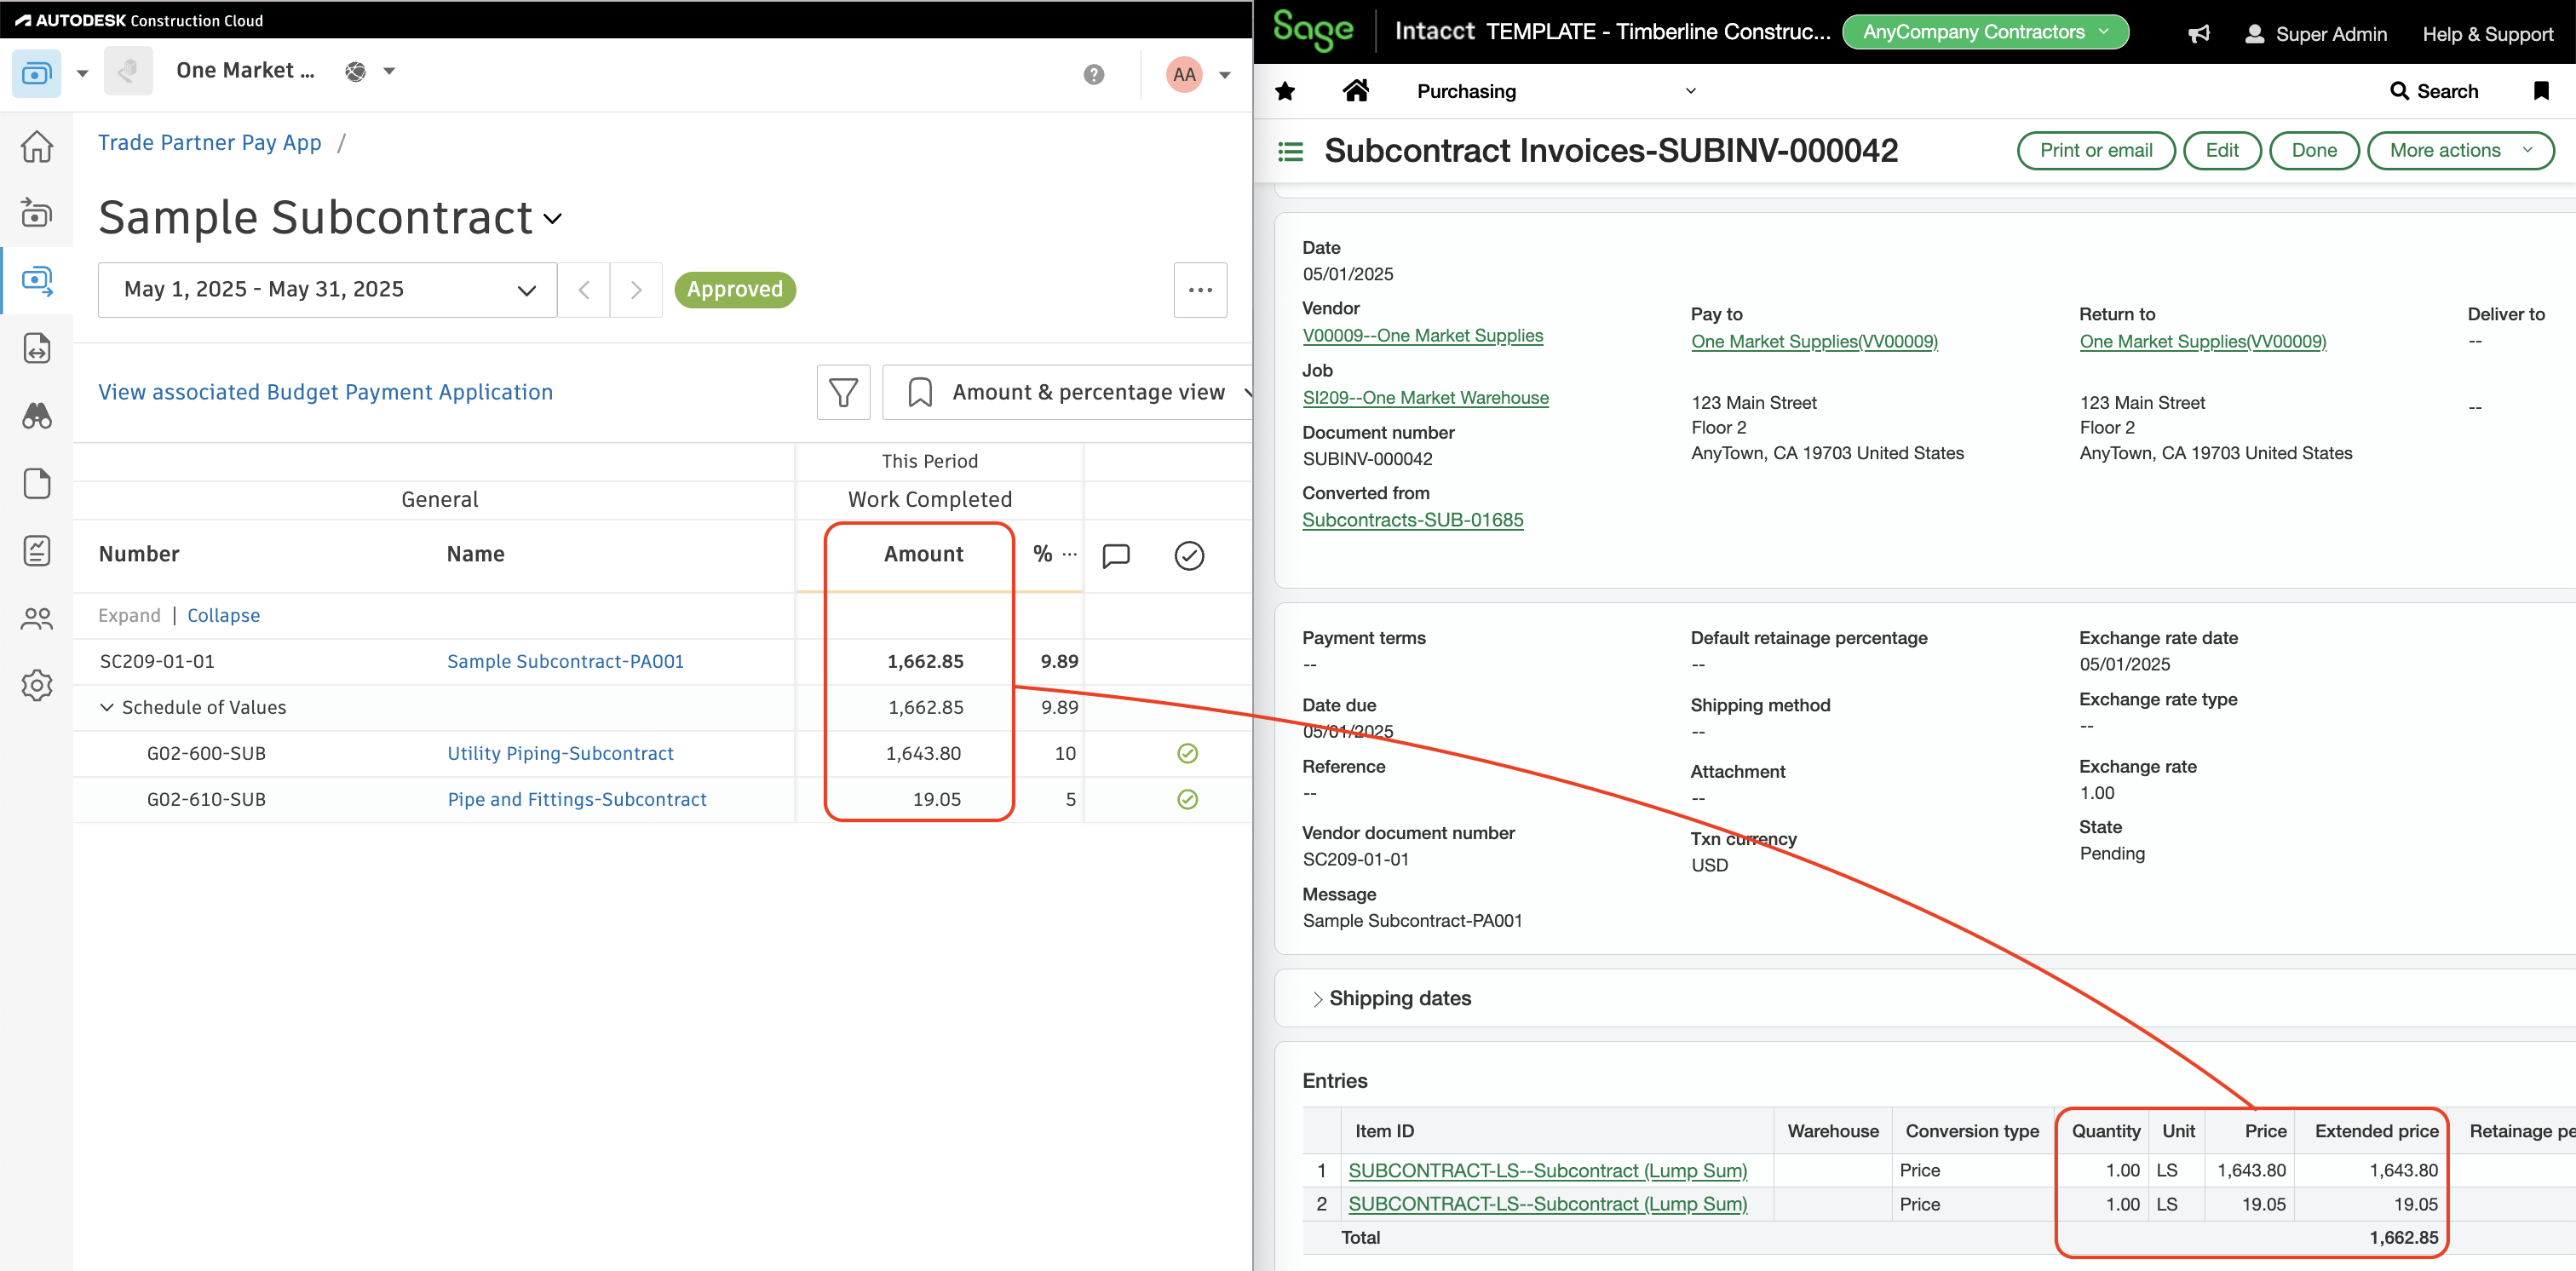Click the Approved status badge
This screenshot has width=2576, height=1271.
point(735,290)
